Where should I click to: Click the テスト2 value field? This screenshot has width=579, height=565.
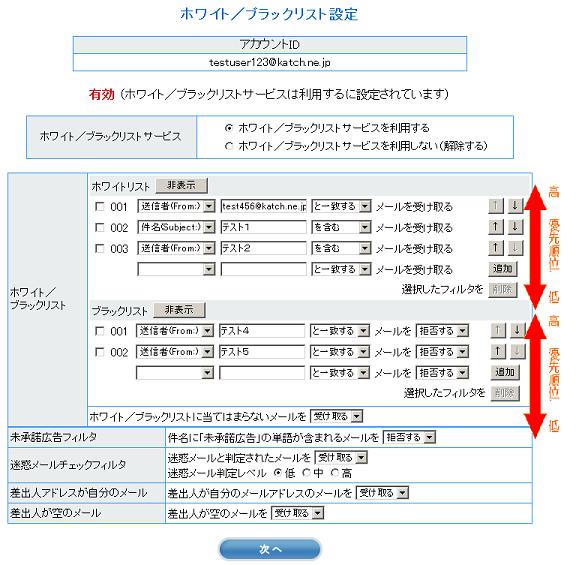264,249
